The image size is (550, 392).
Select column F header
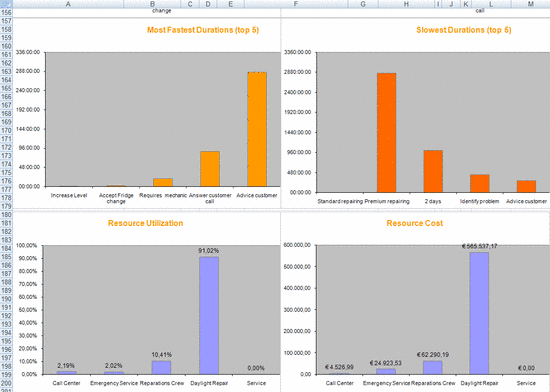point(296,4)
